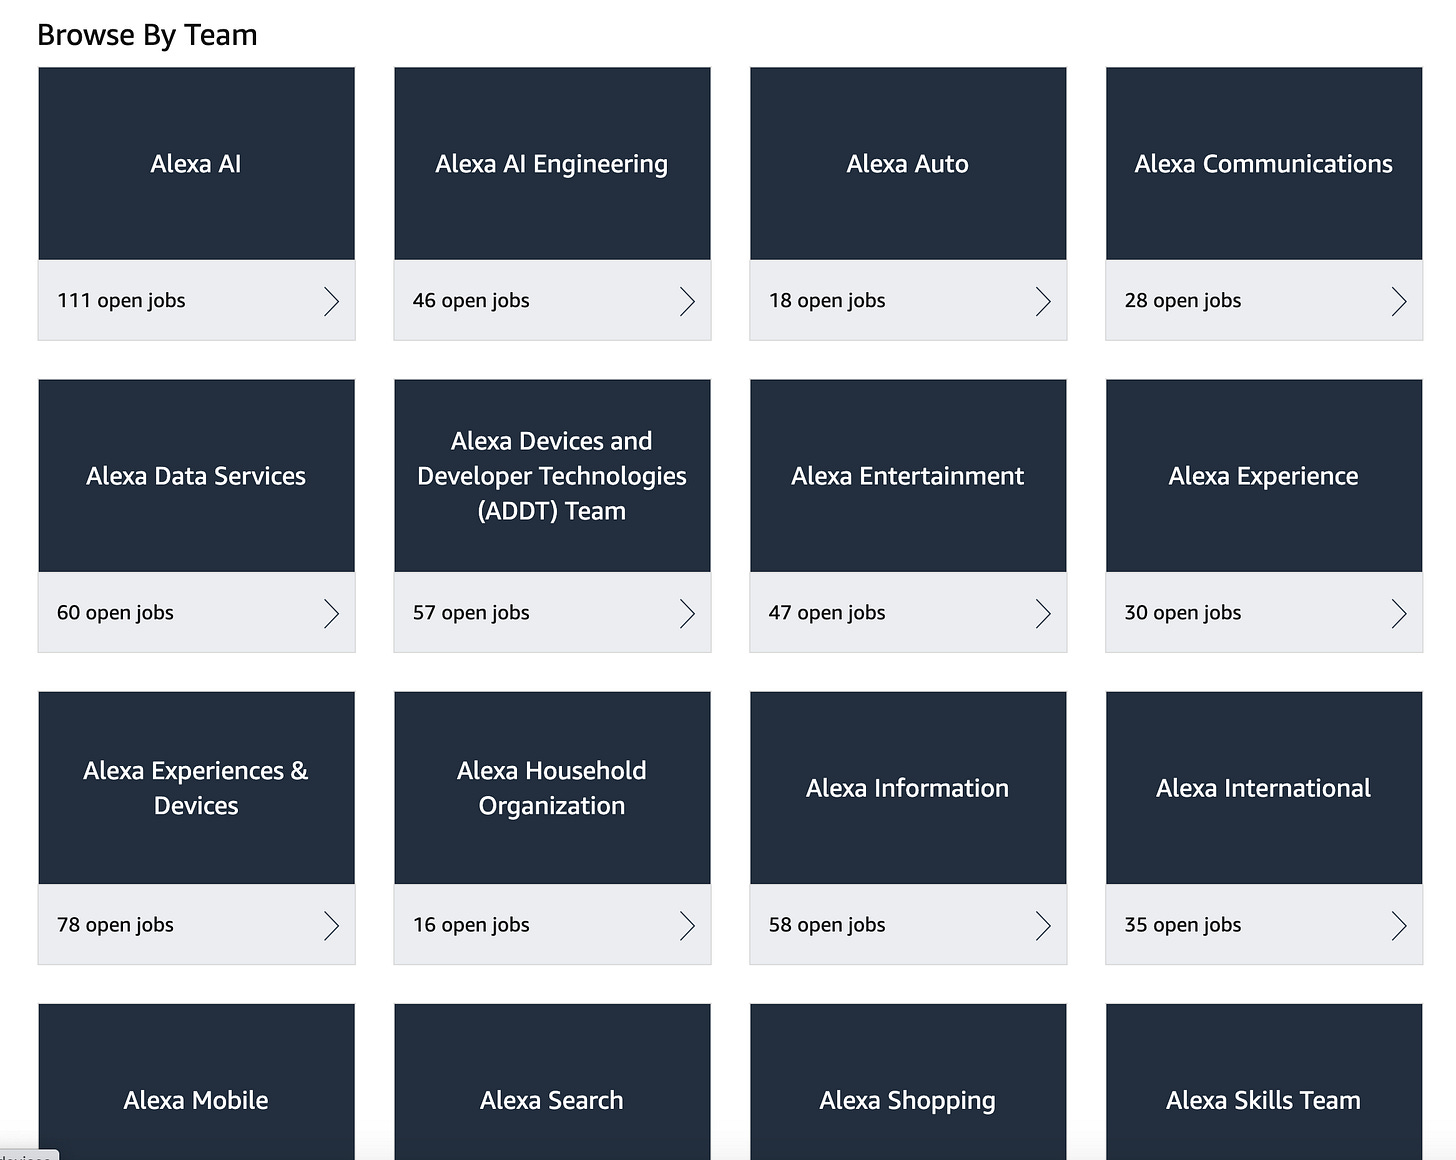Click the arrow beside 58 open jobs
Viewport: 1456px width, 1160px height.
[x=1044, y=926]
